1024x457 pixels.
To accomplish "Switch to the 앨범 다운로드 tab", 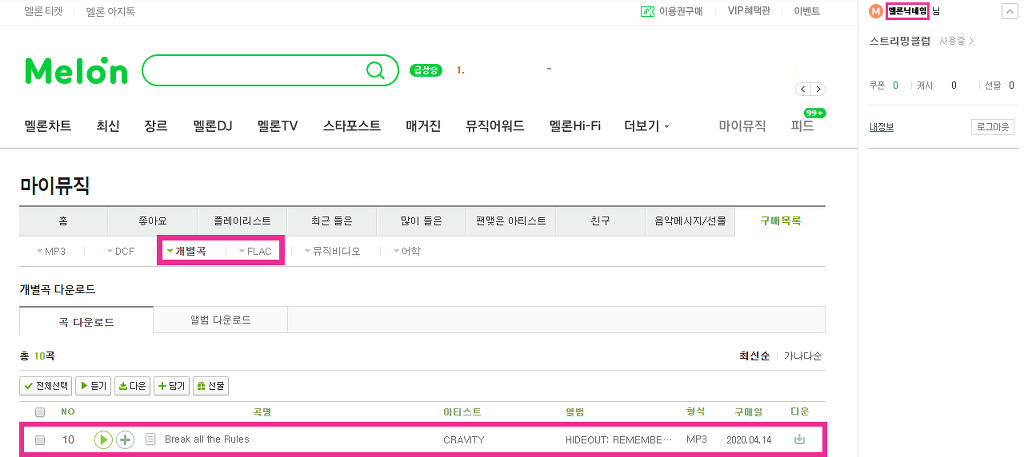I will [x=220, y=320].
